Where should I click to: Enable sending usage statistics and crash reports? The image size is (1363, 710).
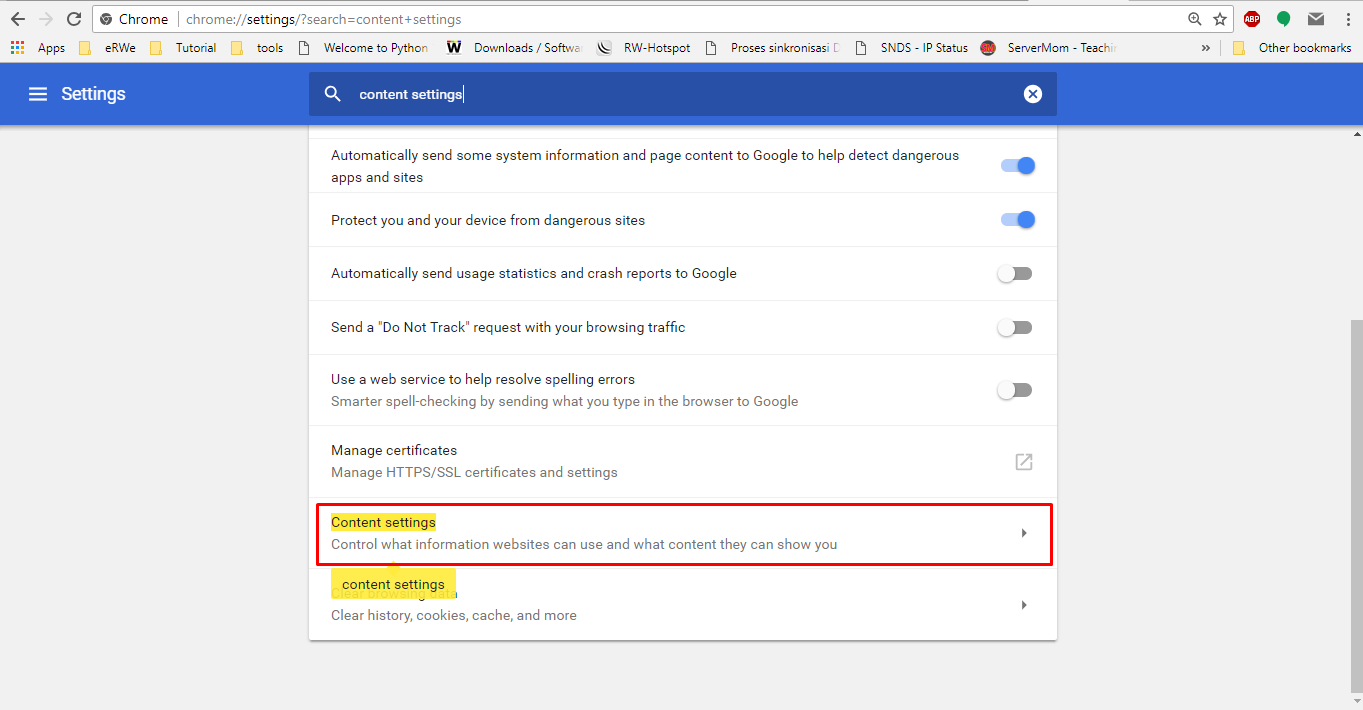click(x=1015, y=274)
